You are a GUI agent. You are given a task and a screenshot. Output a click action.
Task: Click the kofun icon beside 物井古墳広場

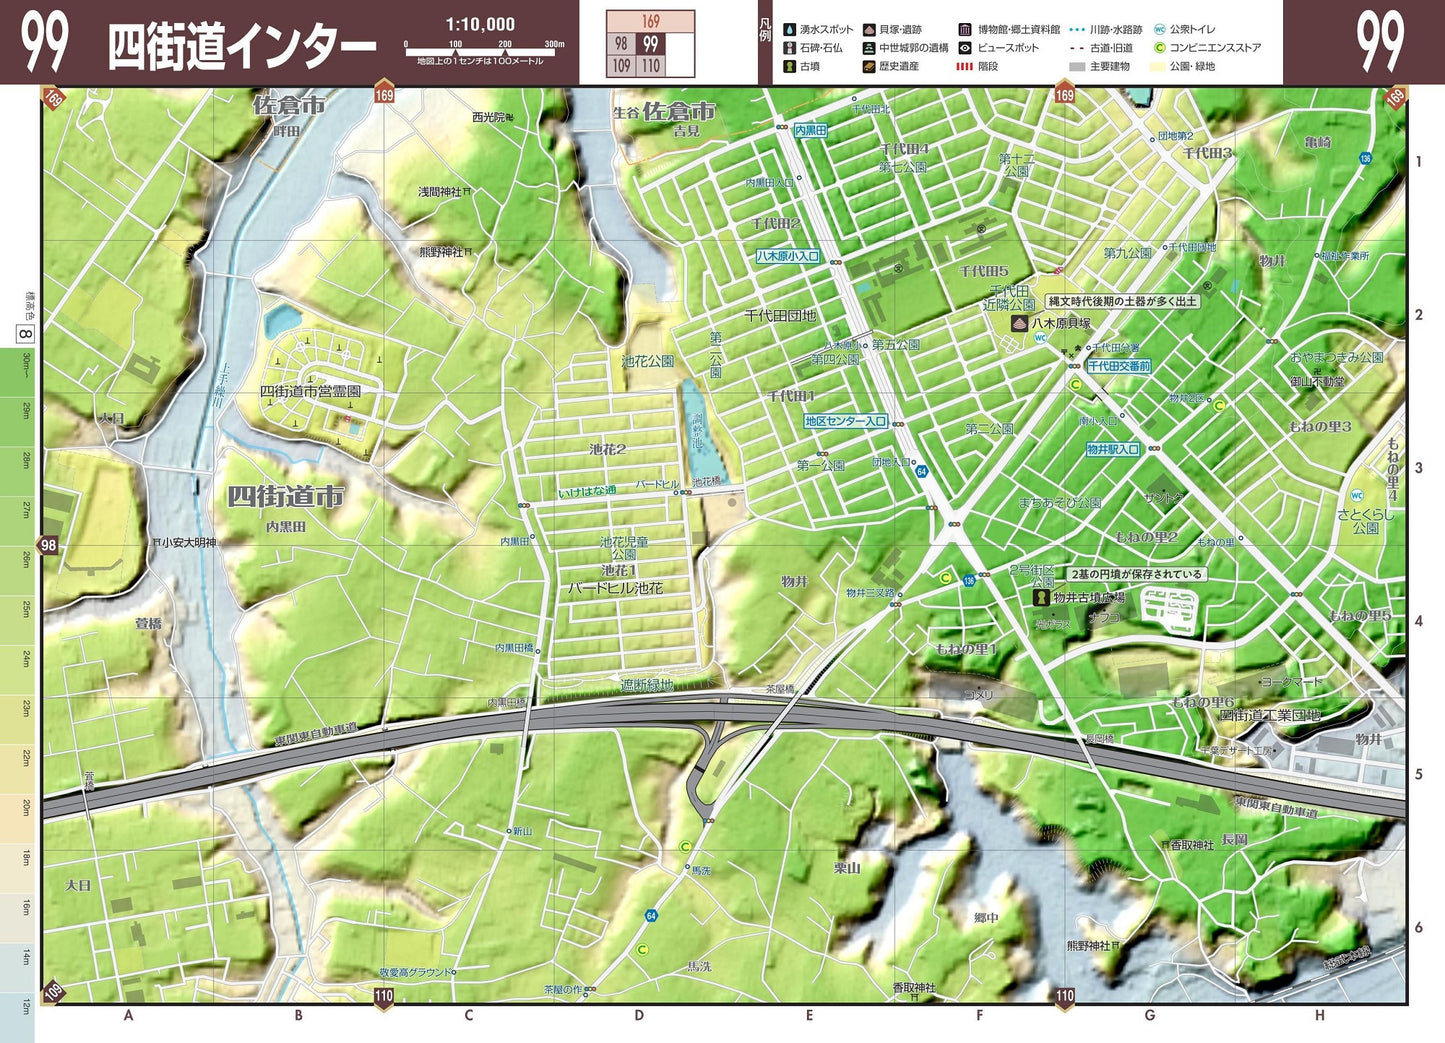[x=1041, y=598]
